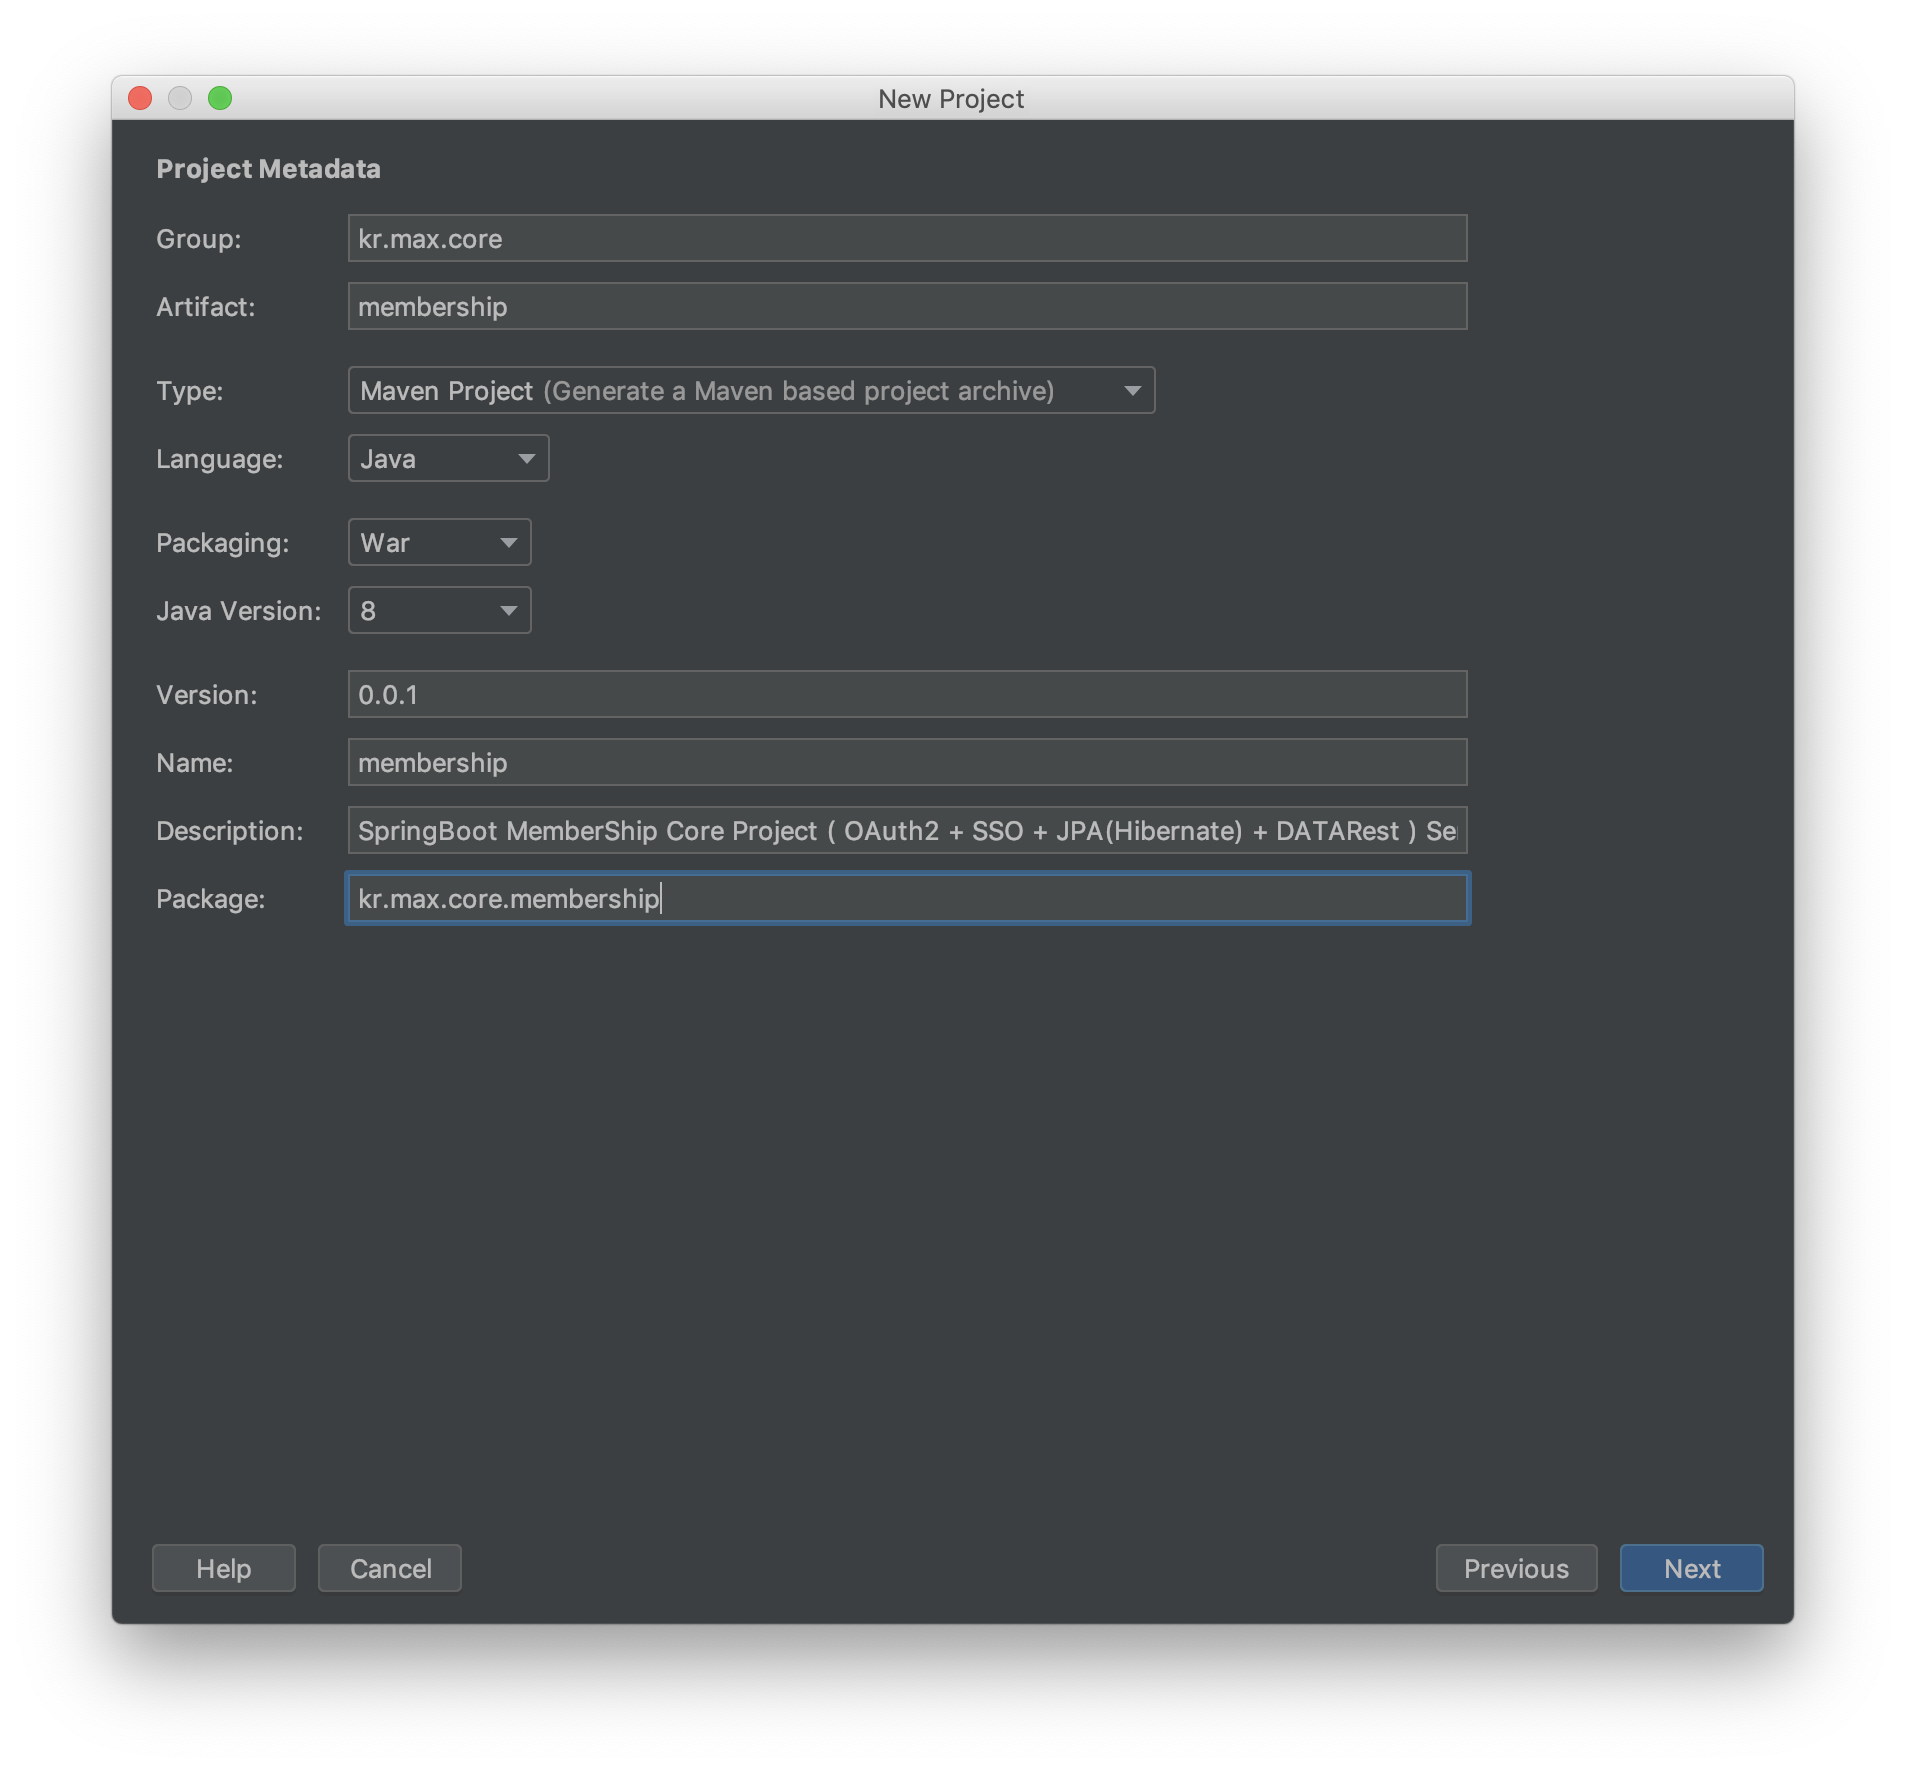
Task: Click the green zoom window button
Action: click(x=220, y=98)
